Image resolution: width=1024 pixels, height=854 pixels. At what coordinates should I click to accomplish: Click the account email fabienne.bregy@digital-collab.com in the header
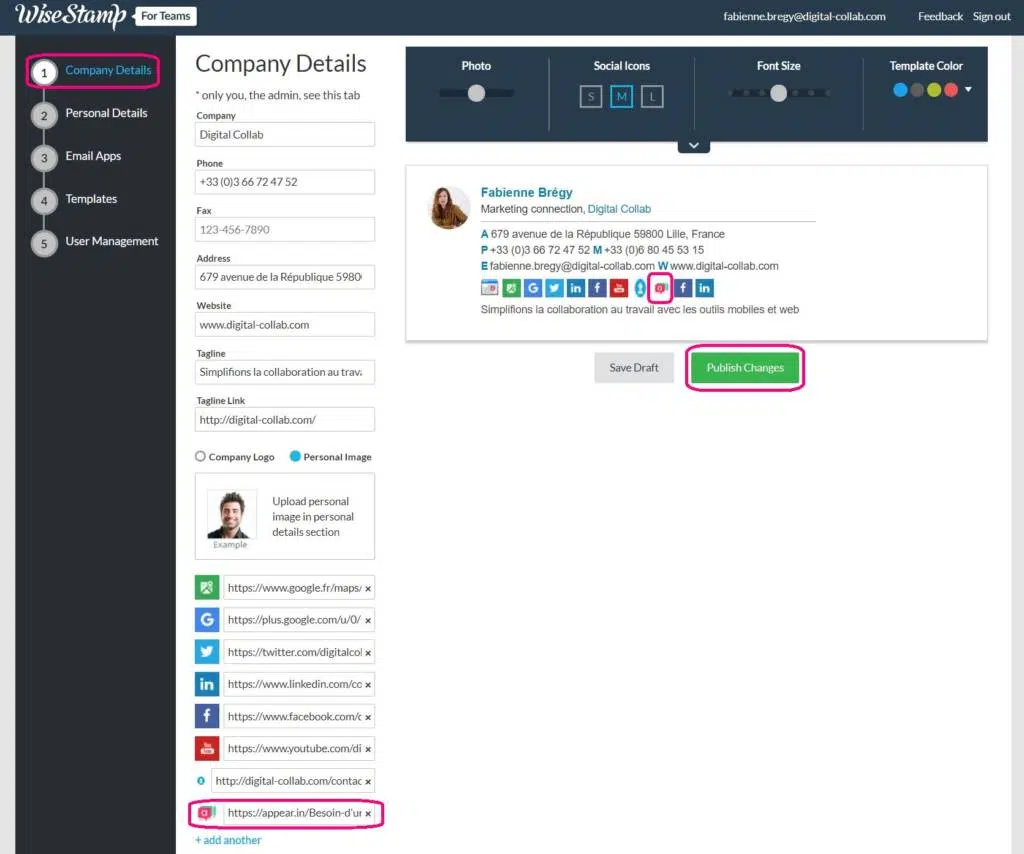[x=805, y=16]
